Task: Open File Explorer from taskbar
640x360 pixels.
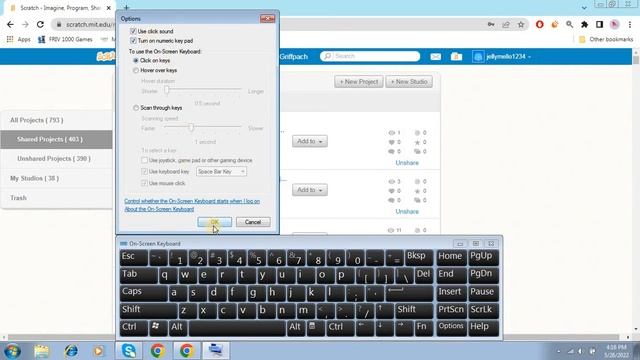Action: coord(41,351)
